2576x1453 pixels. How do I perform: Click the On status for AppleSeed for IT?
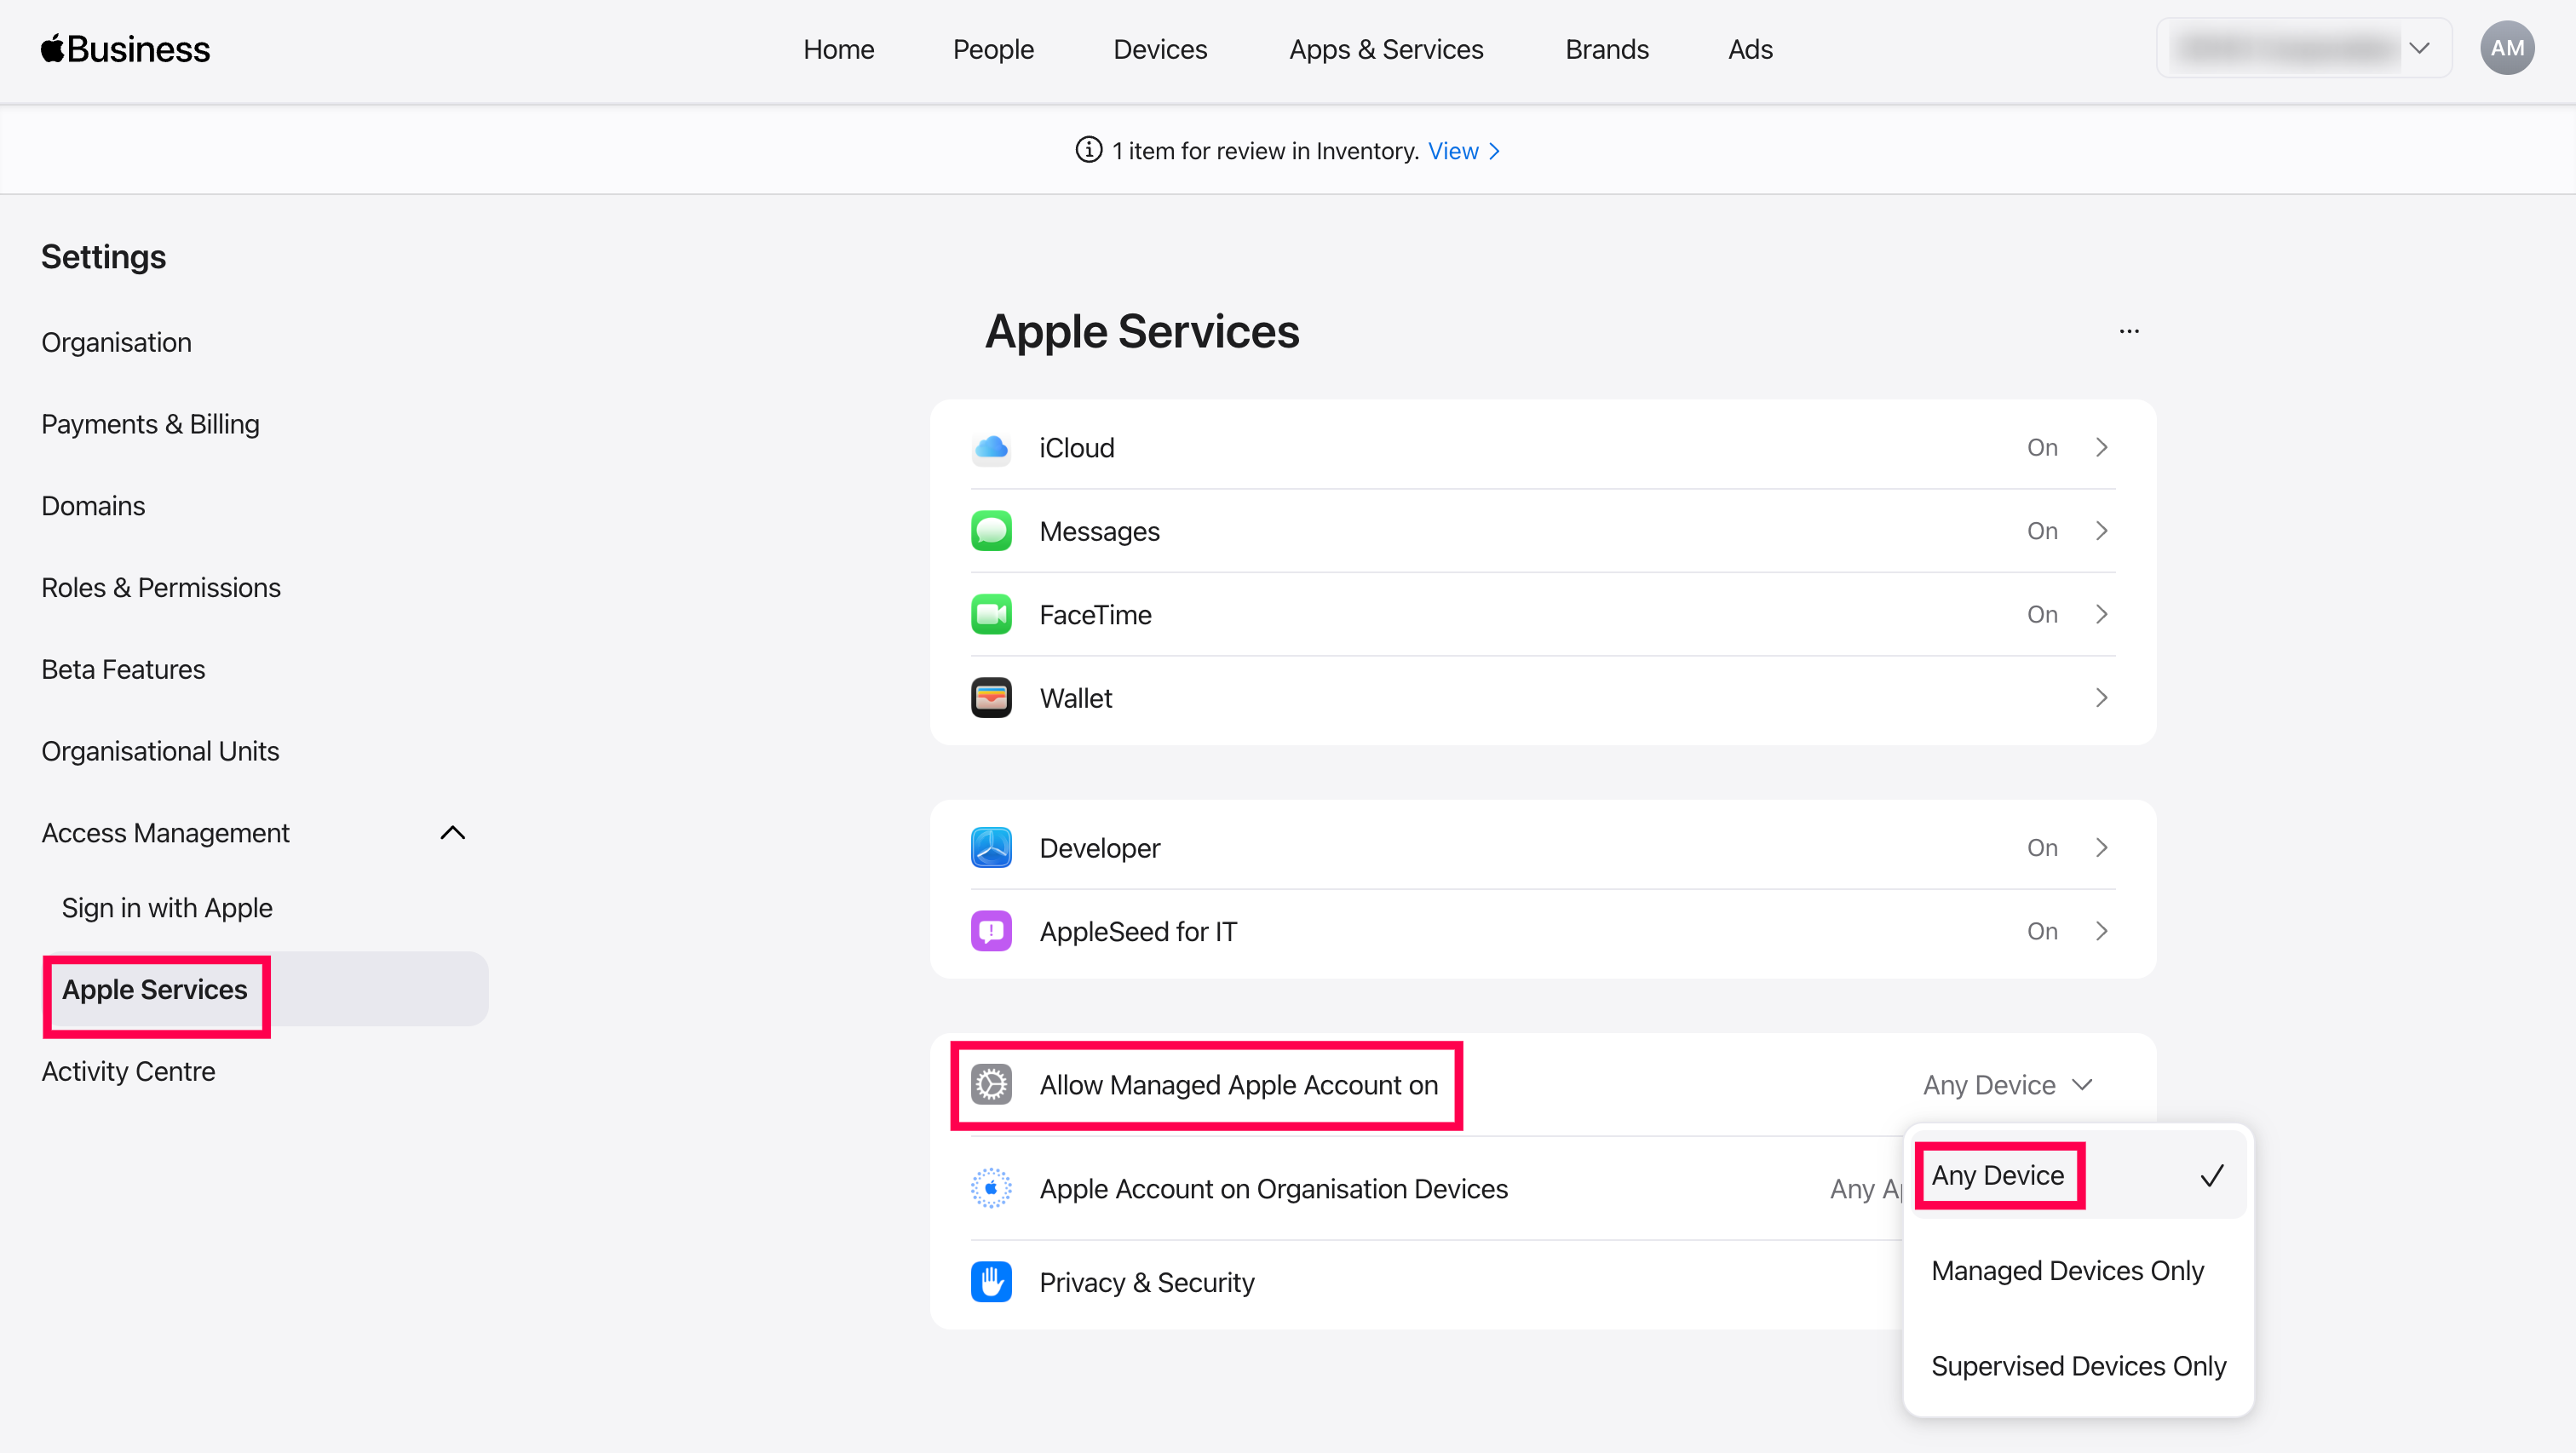2042,932
